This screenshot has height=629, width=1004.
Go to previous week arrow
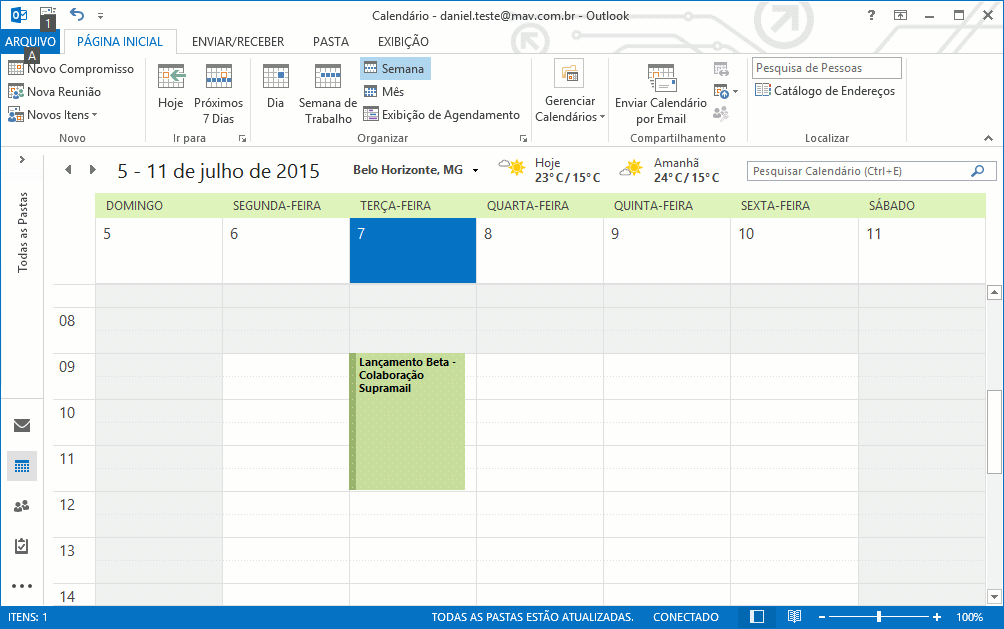click(69, 170)
